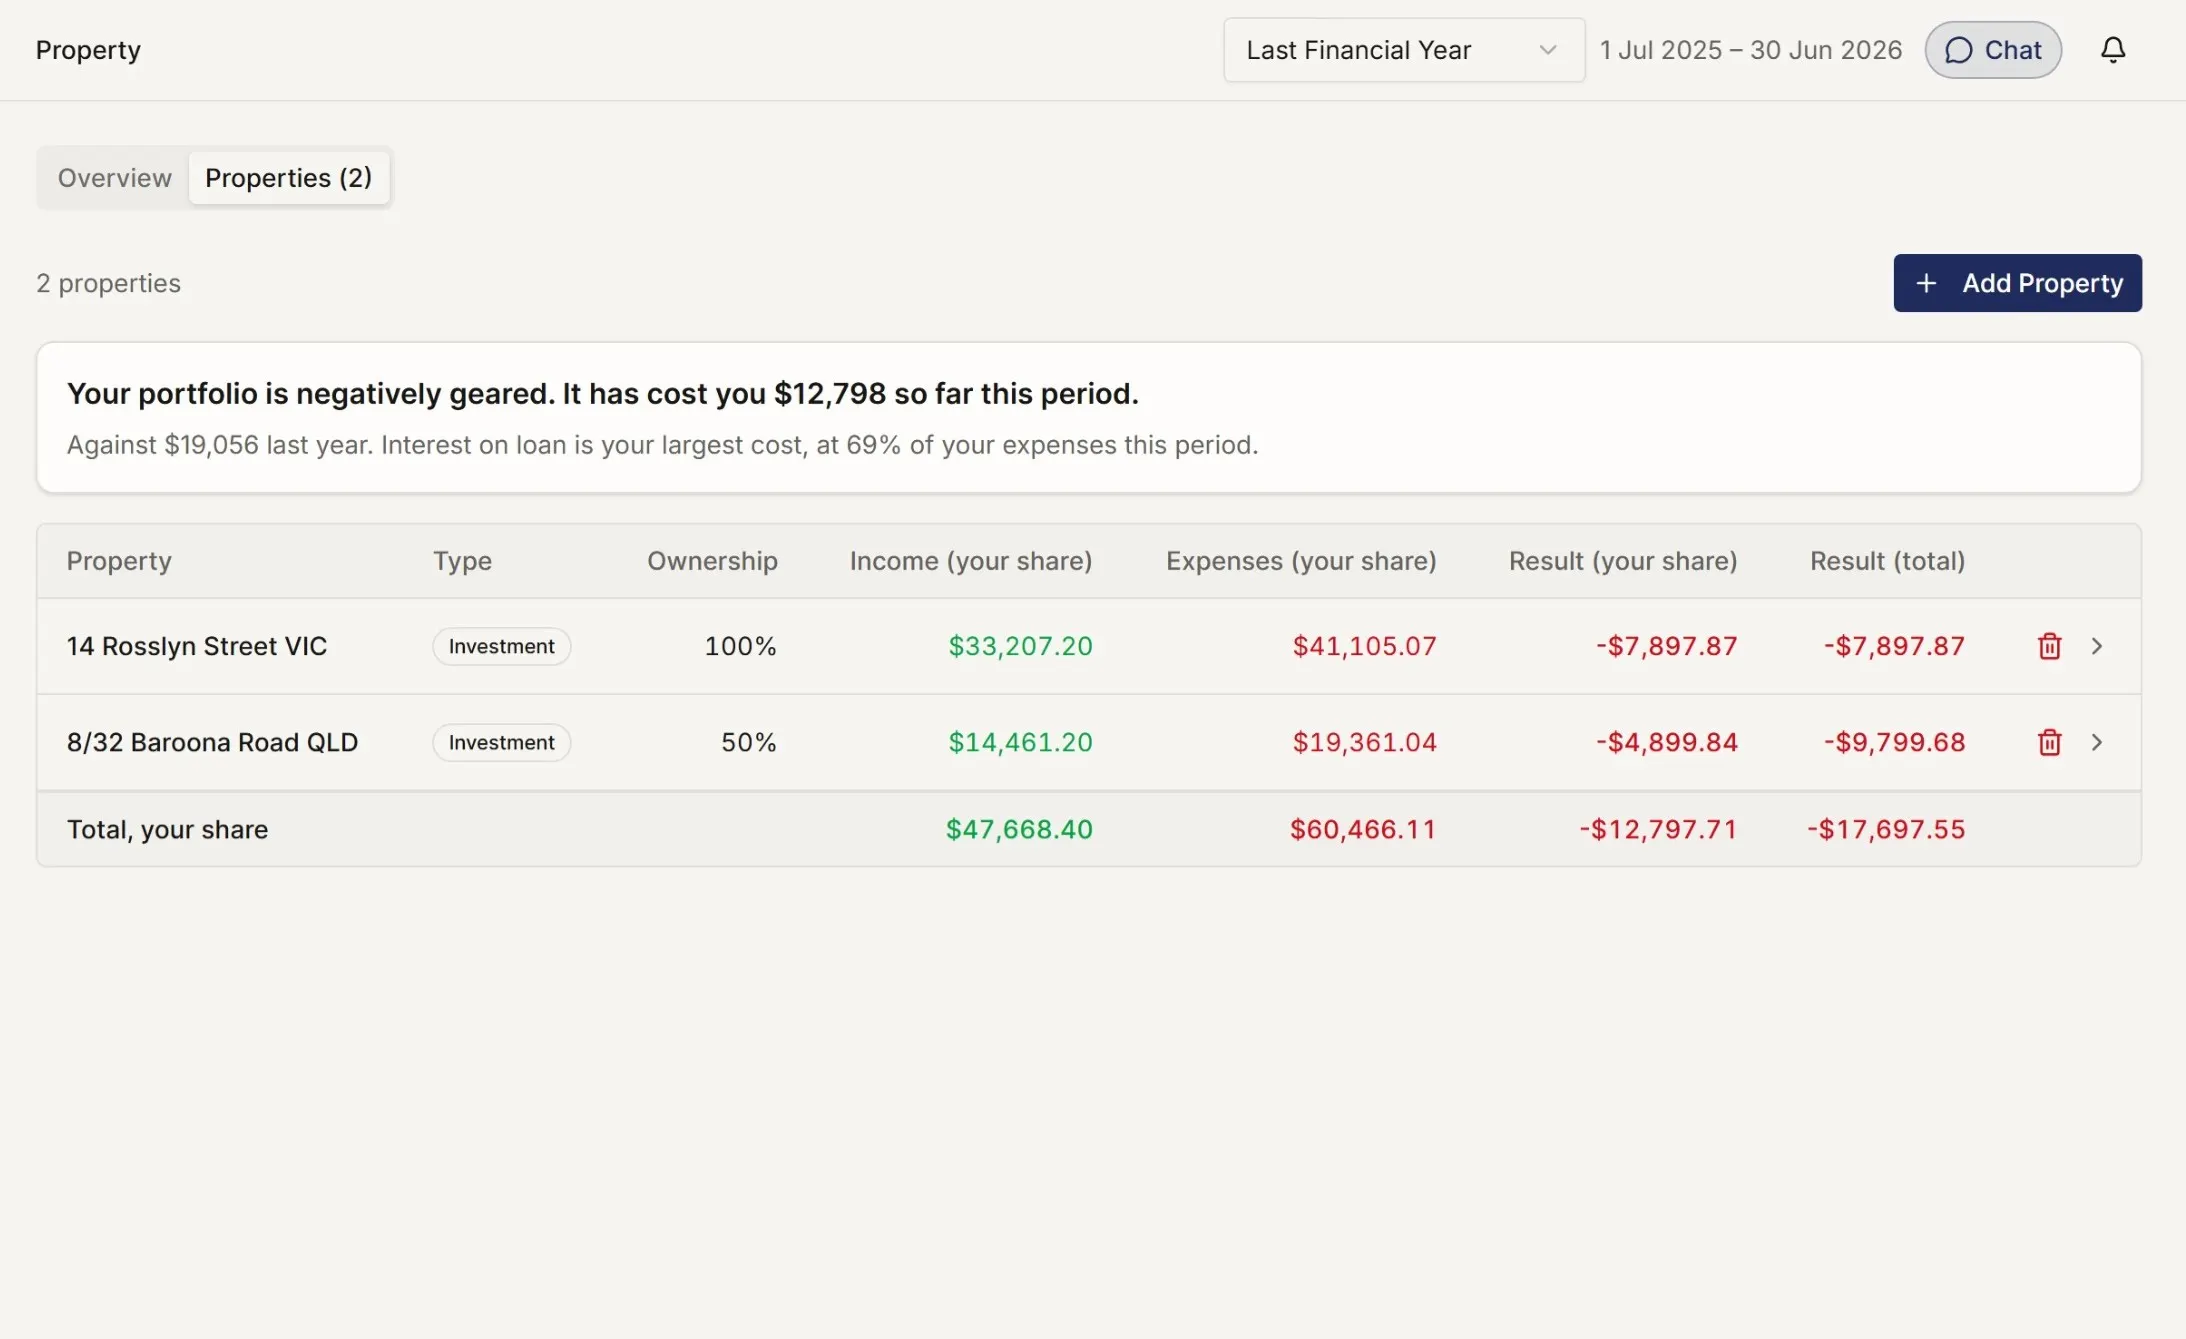Click the Expenses (your share) column header
The image size is (2186, 1339).
[1301, 561]
